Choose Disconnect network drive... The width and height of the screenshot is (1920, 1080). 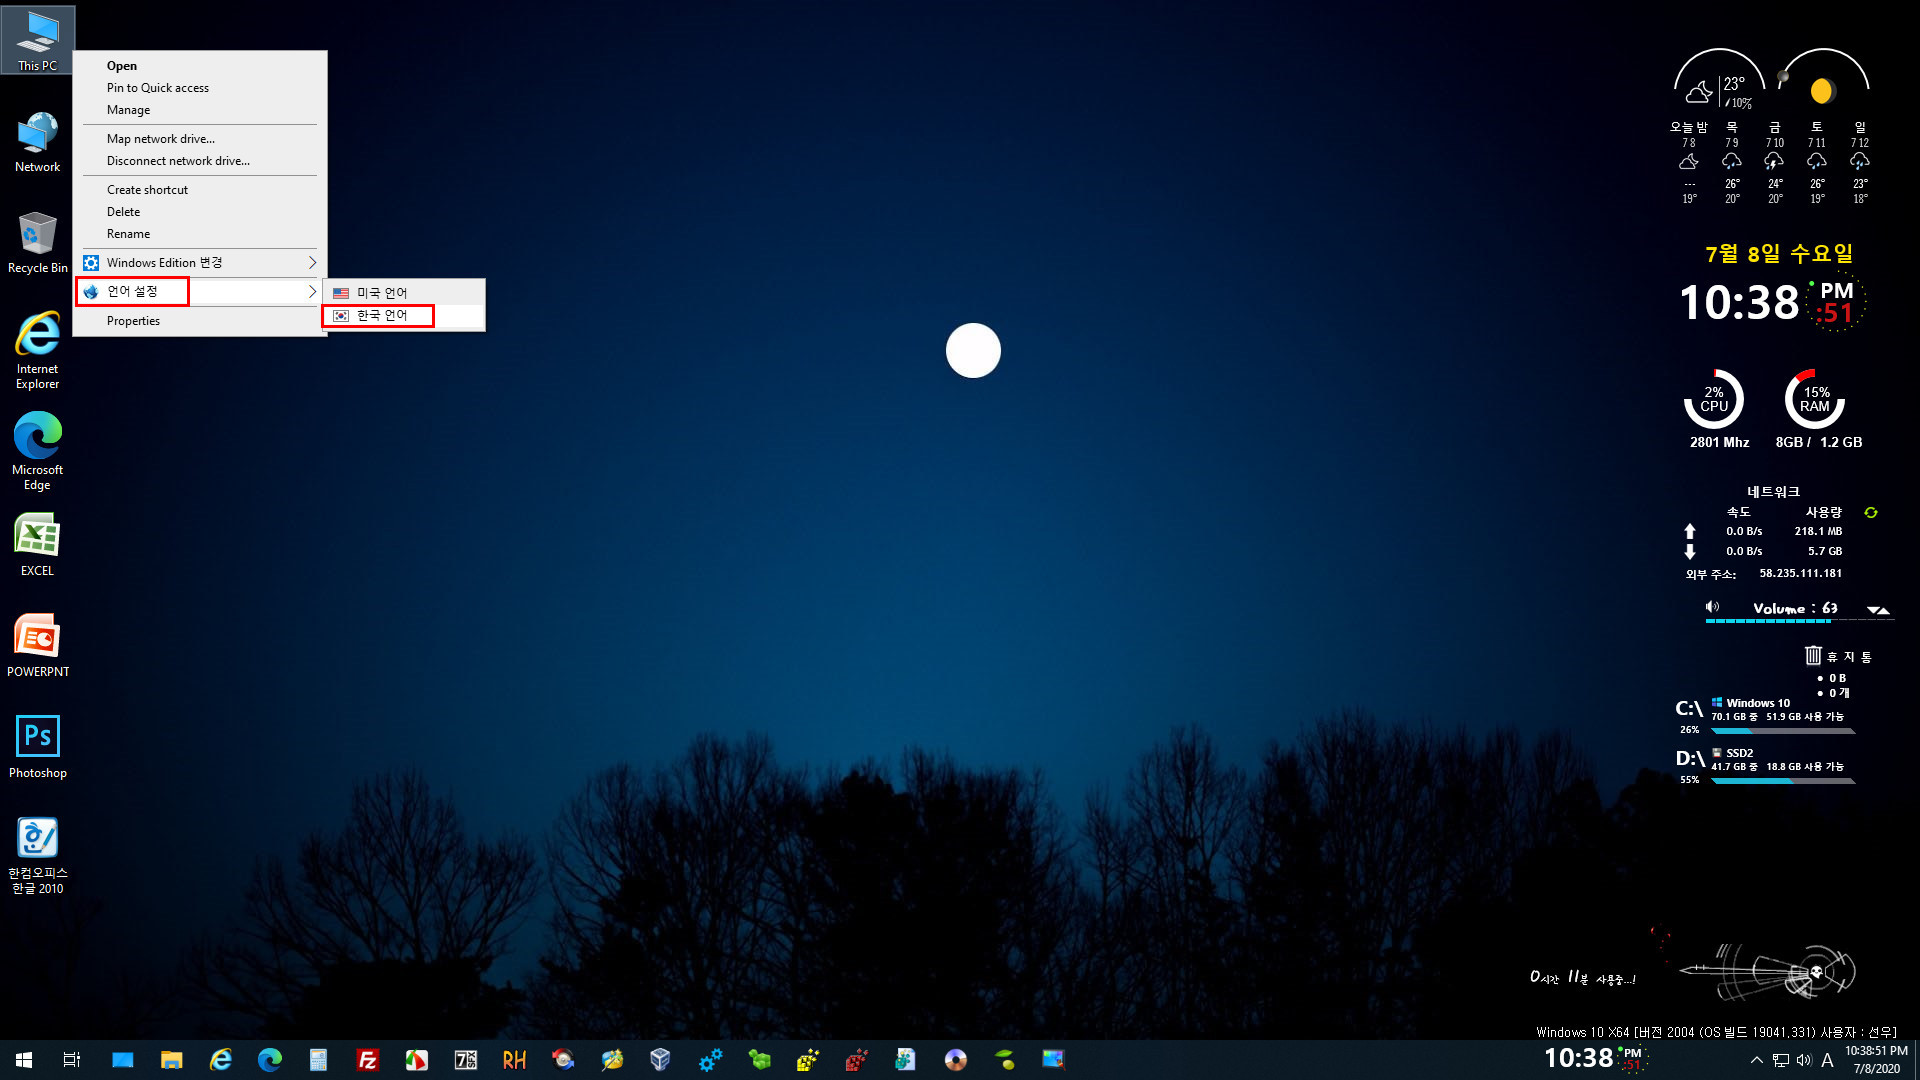pyautogui.click(x=200, y=161)
